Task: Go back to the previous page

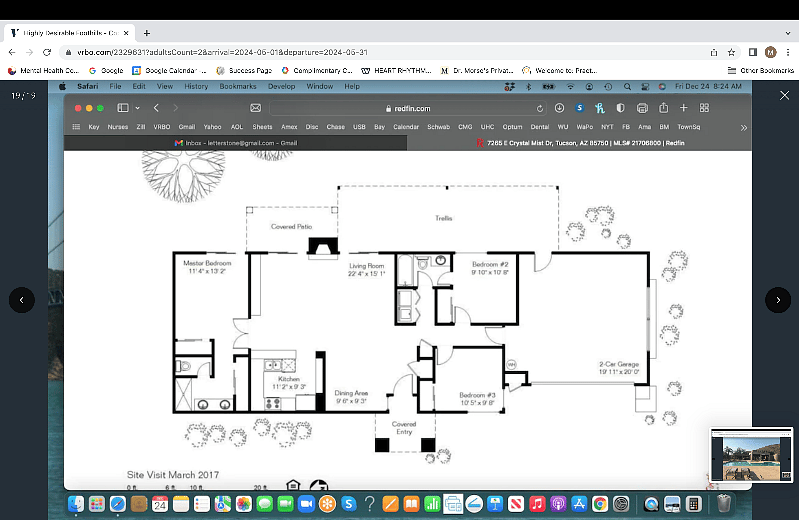Action: pyautogui.click(x=12, y=52)
